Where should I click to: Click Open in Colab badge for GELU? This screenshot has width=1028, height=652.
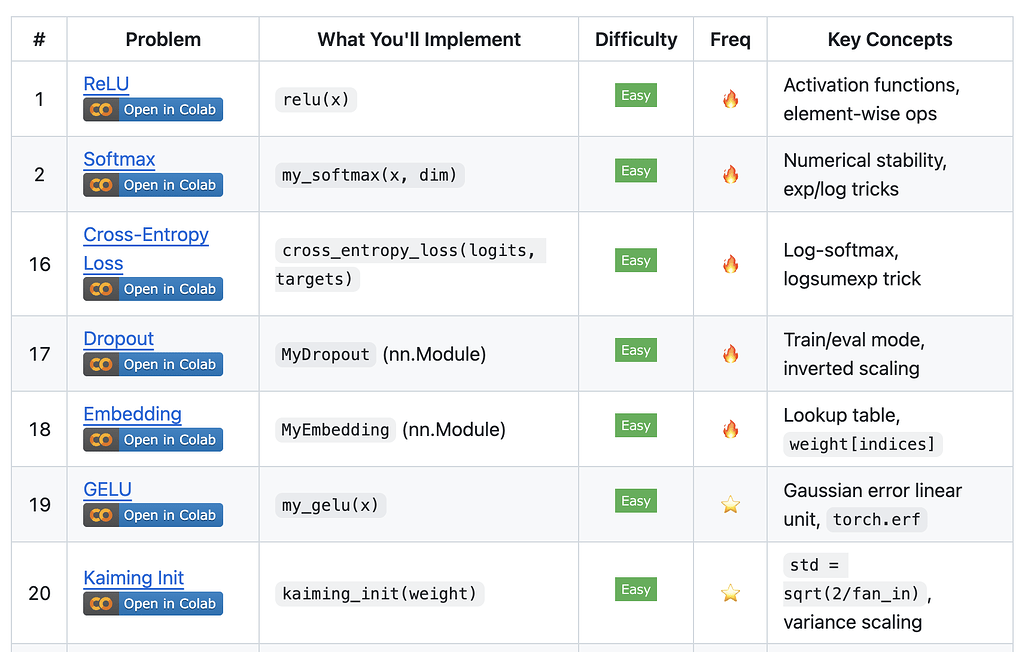point(153,515)
